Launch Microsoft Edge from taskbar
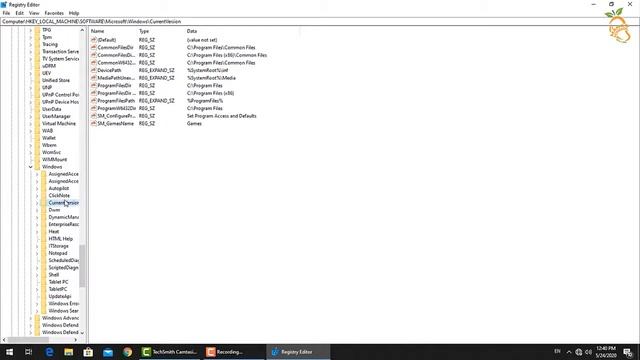The height and width of the screenshot is (360, 640). (49, 352)
